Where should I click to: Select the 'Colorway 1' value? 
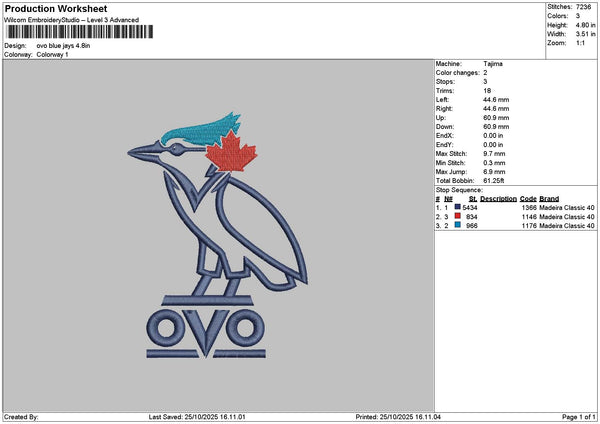coord(52,55)
